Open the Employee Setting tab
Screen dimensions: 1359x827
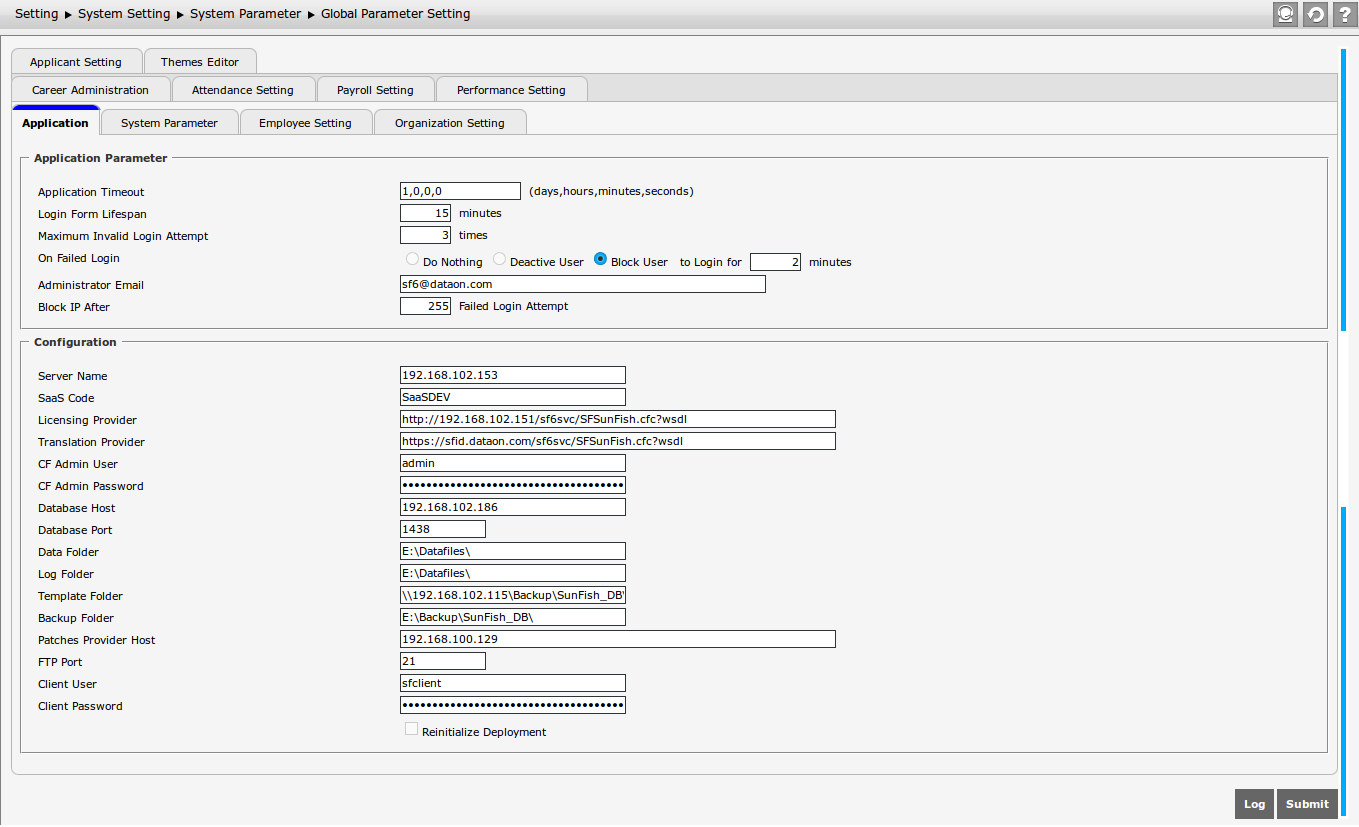[305, 123]
